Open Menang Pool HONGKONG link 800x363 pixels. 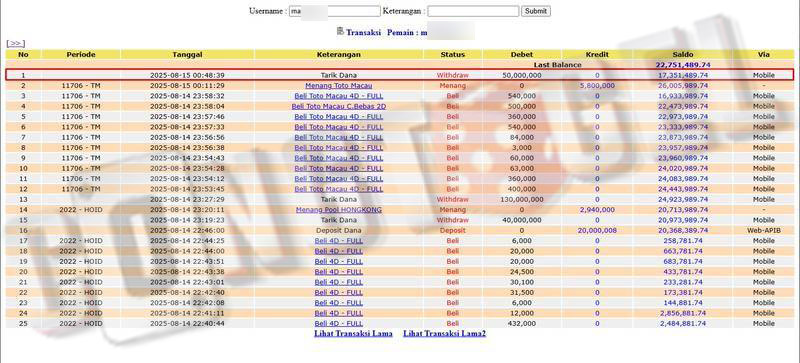[x=339, y=210]
